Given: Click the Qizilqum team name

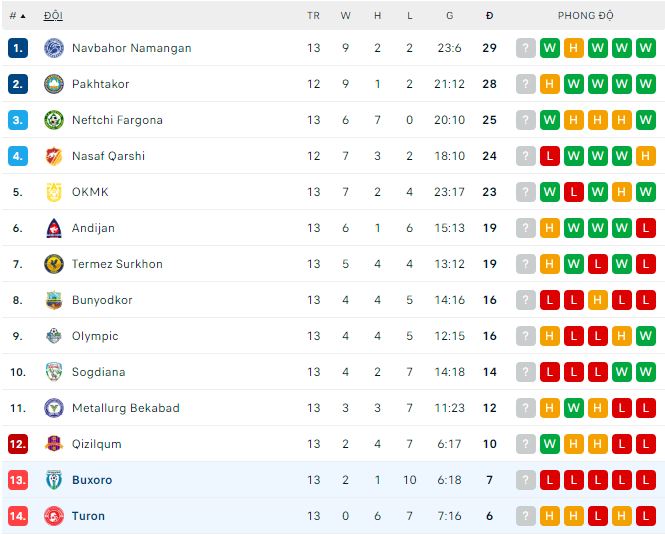Looking at the screenshot, I should coord(96,444).
